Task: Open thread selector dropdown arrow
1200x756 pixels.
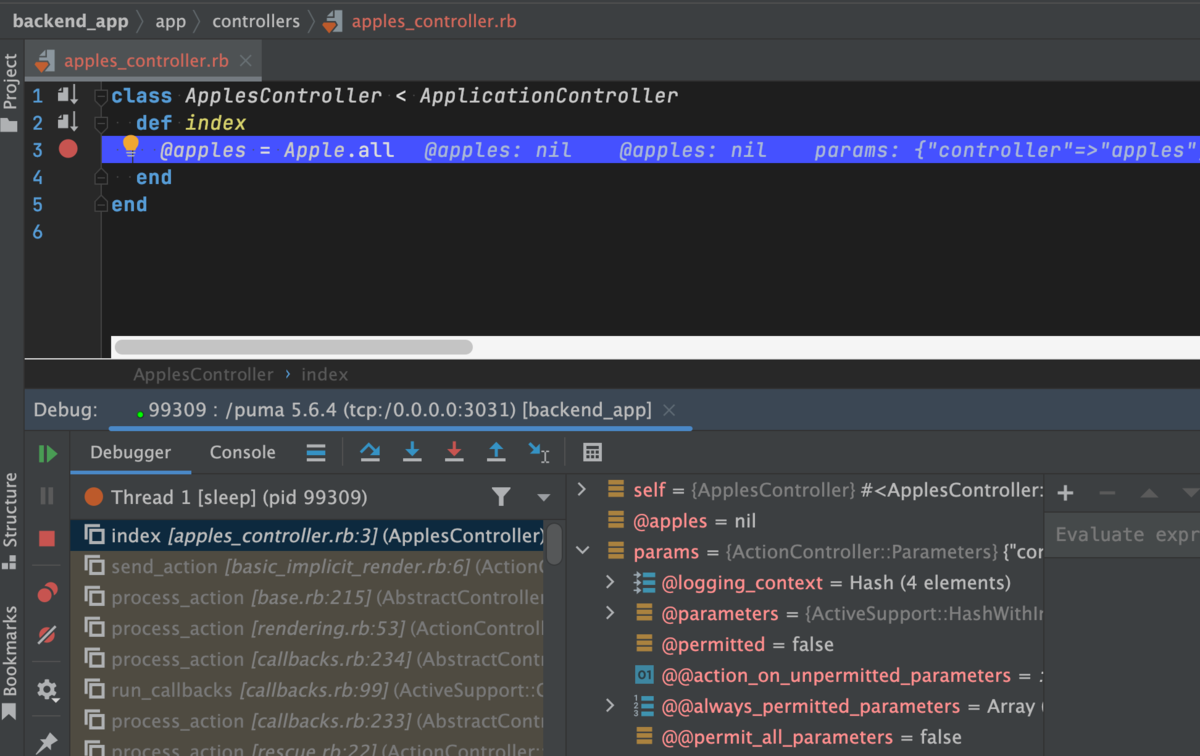Action: tap(544, 497)
